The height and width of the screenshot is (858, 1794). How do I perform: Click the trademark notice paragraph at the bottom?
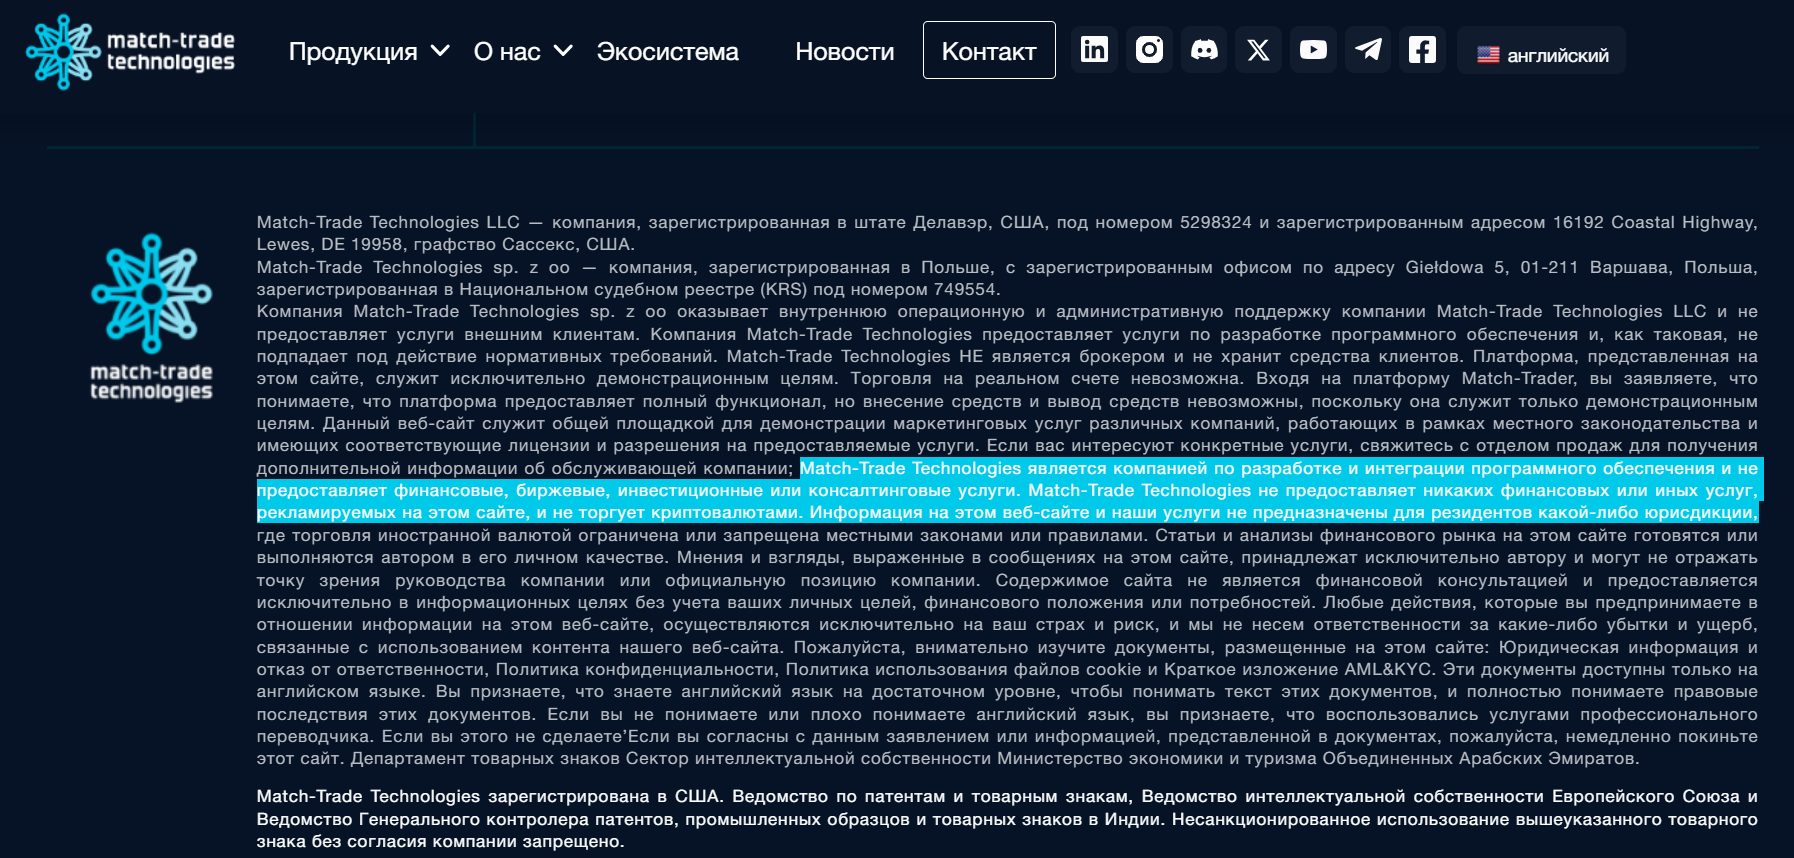[x=1007, y=819]
